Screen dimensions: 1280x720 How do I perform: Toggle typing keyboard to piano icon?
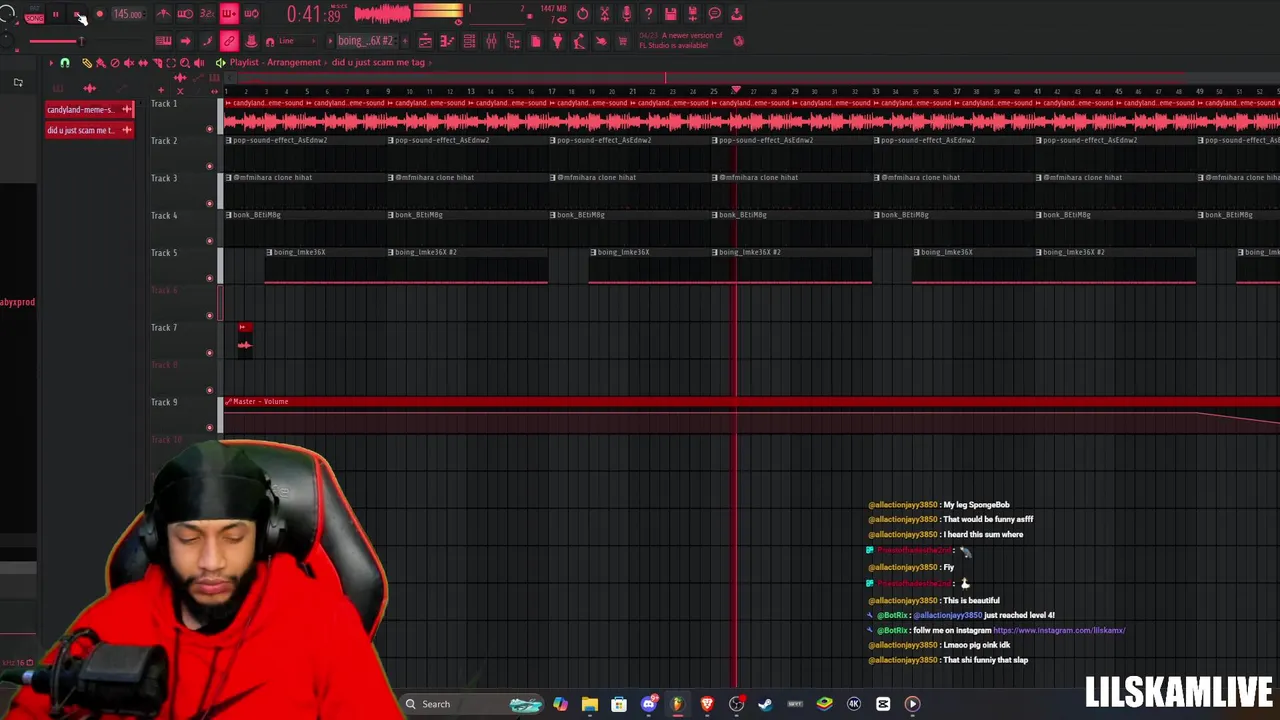point(163,41)
